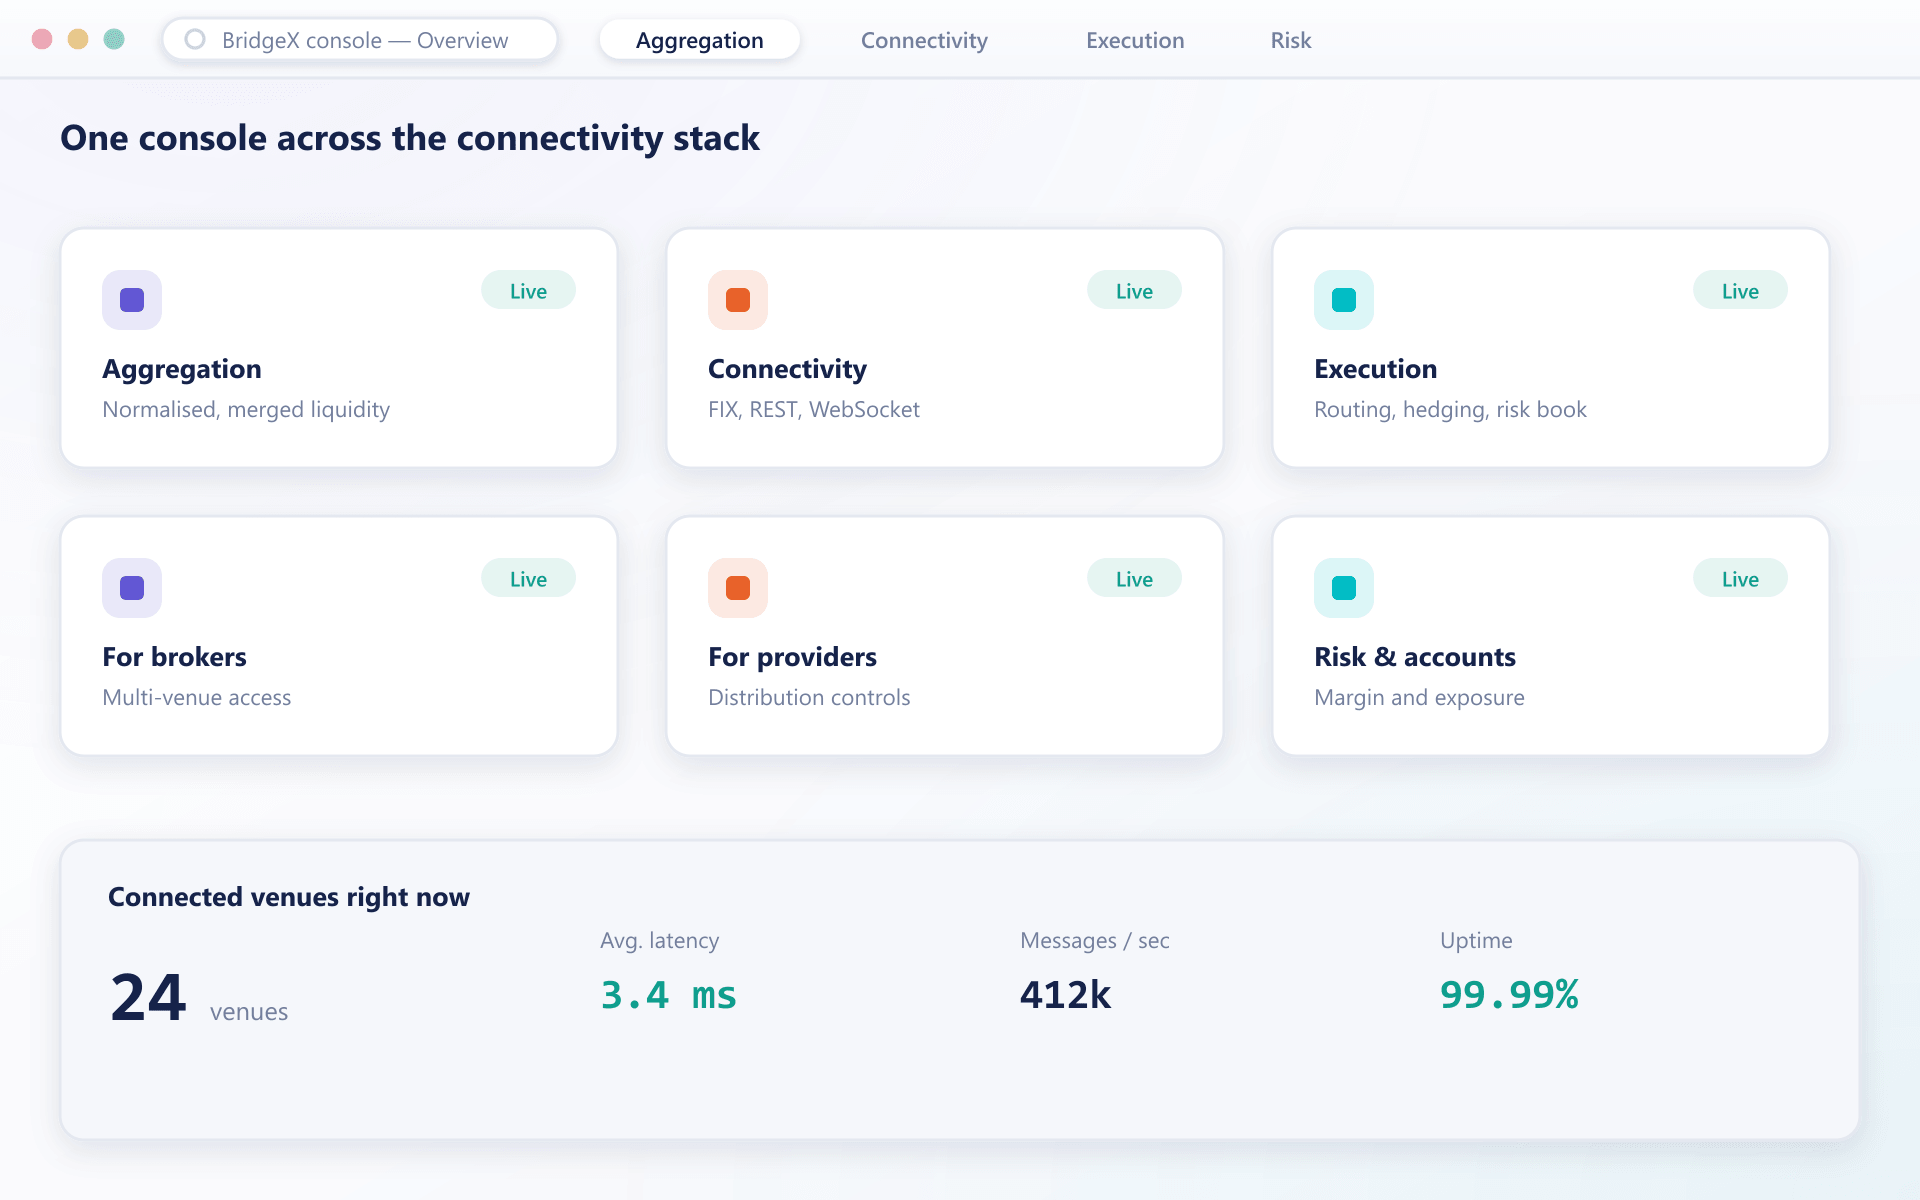
Task: Click 'Normalised, merged liquidity' description
Action: pyautogui.click(x=246, y=410)
